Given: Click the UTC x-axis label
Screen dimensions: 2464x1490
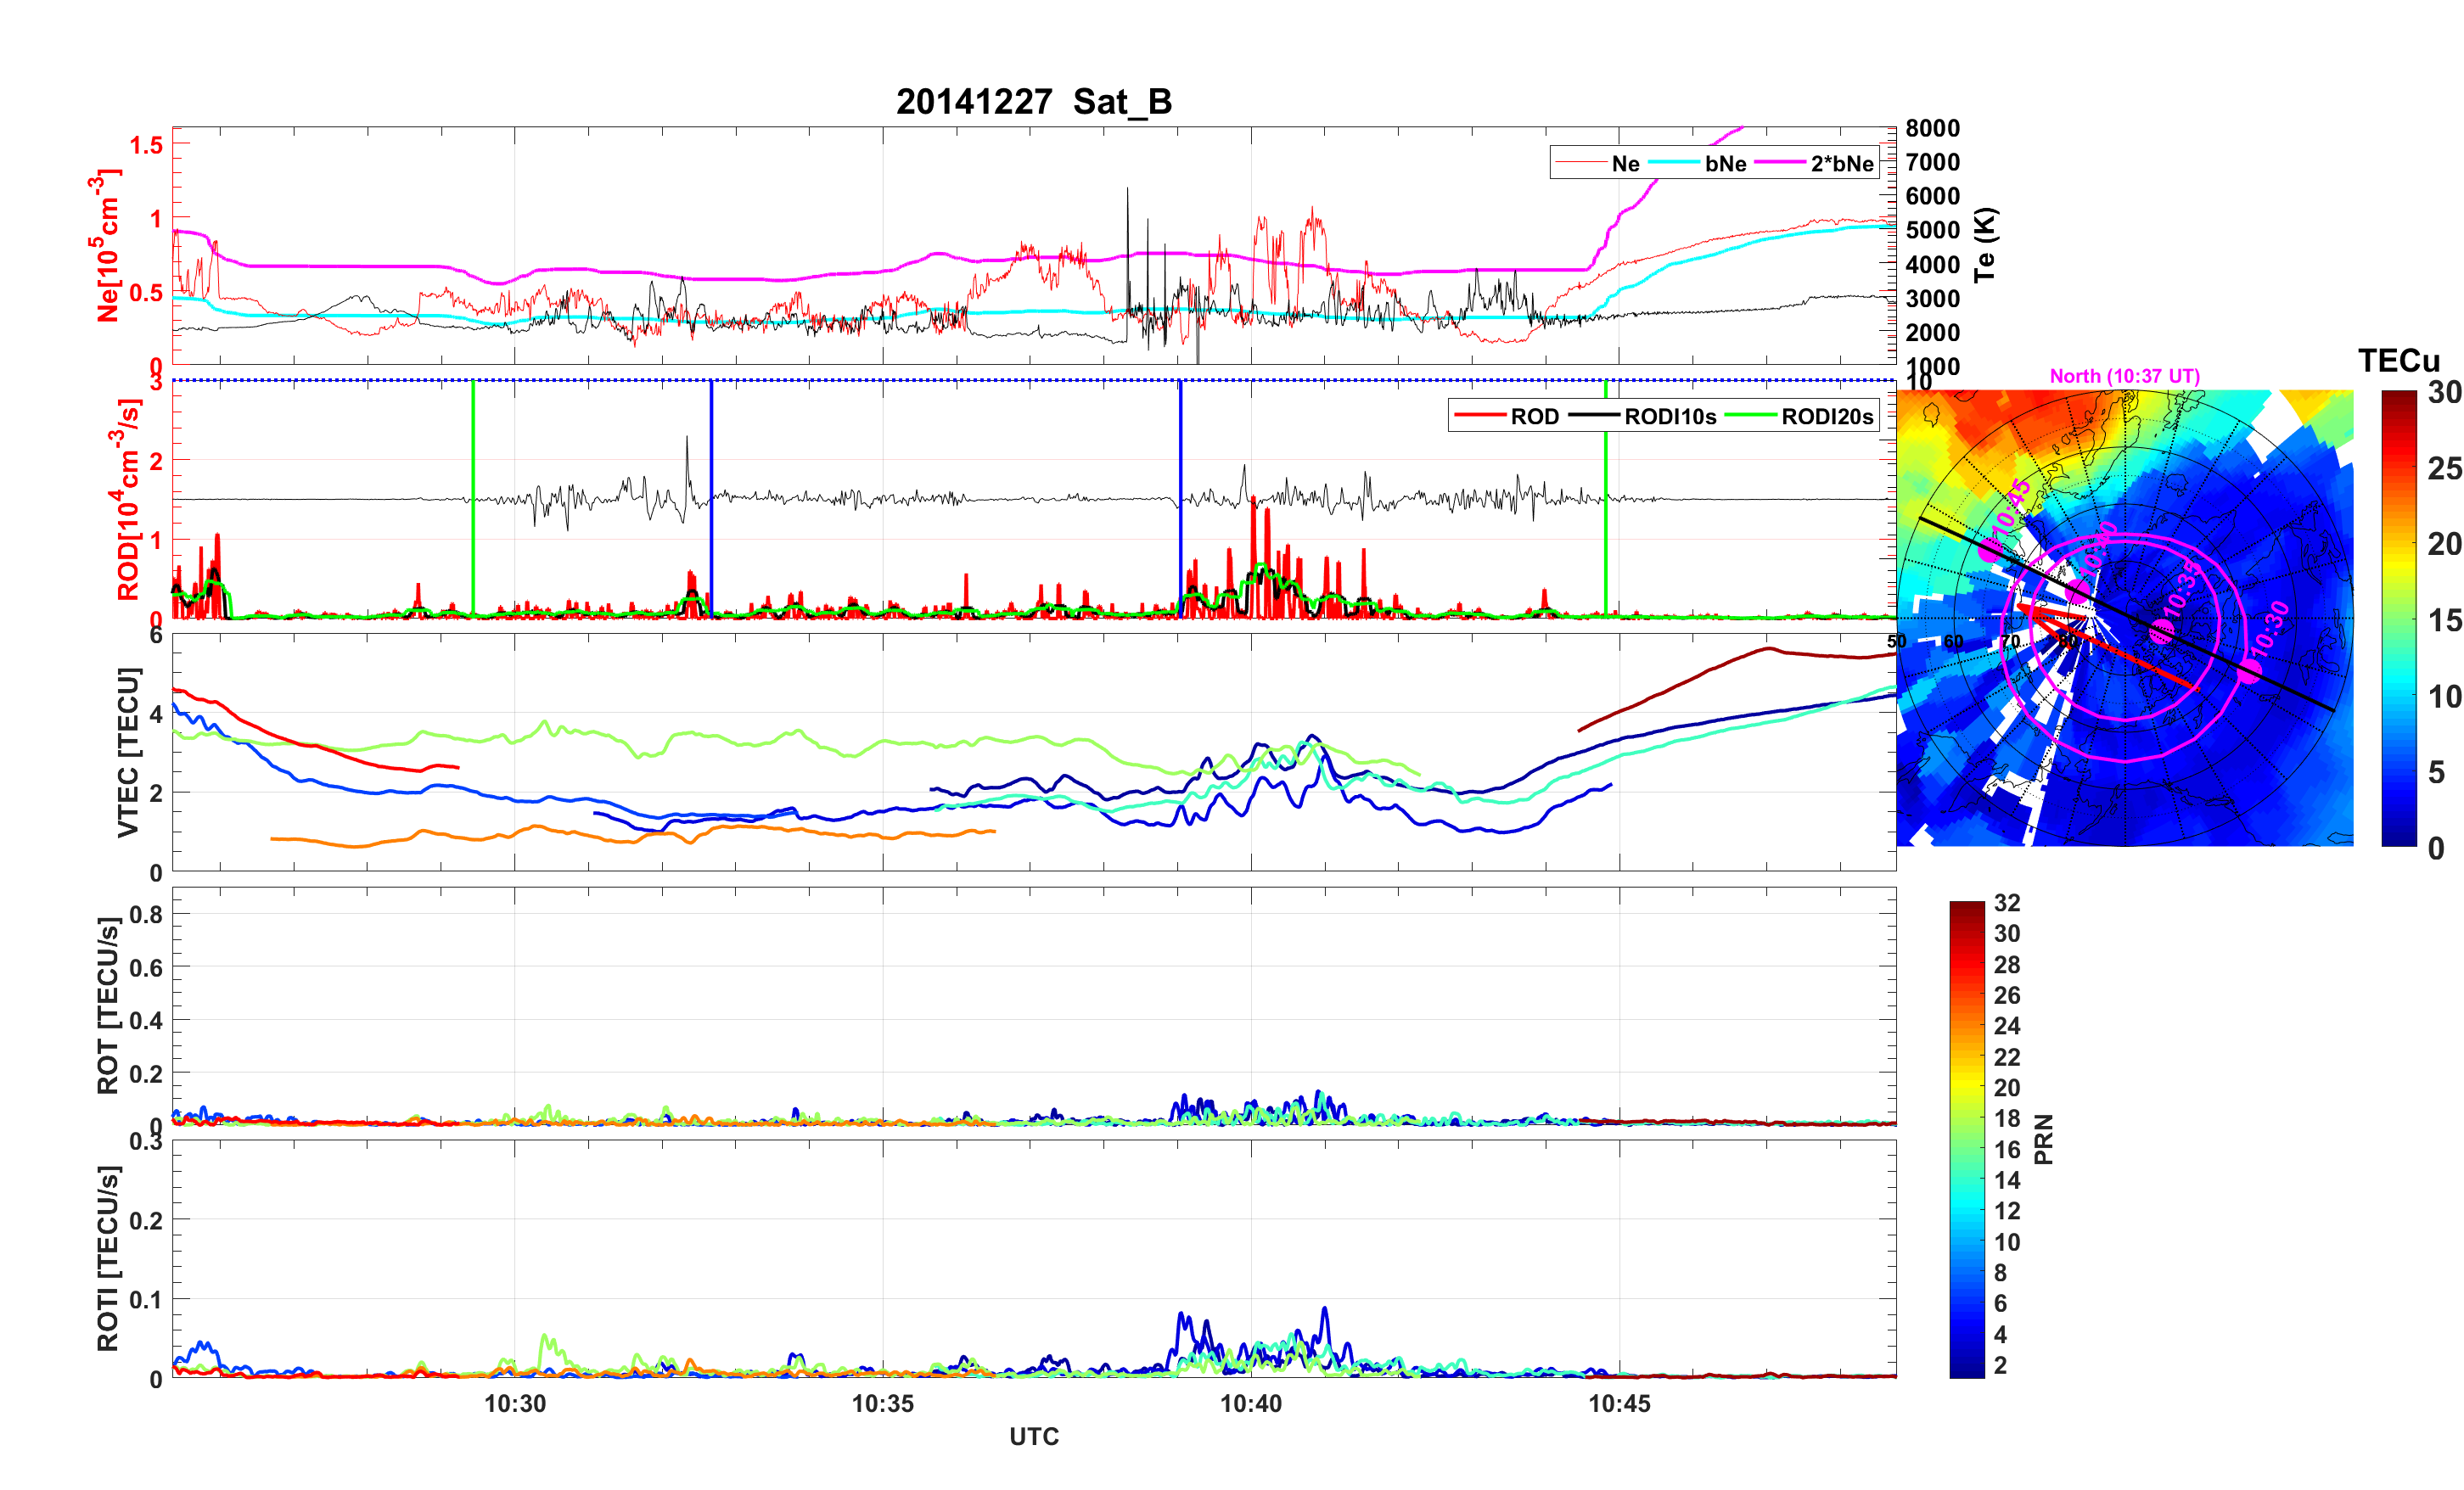Looking at the screenshot, I should 1033,1436.
